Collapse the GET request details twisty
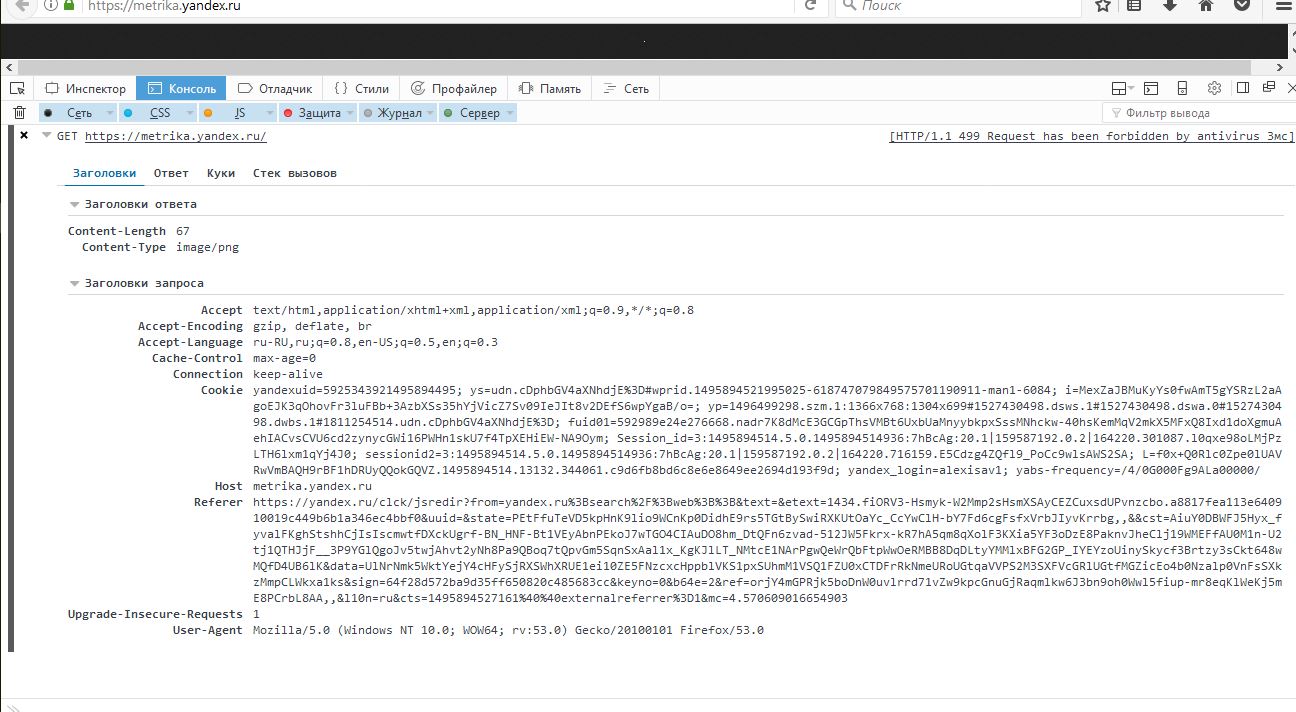1296x712 pixels. click(46, 136)
